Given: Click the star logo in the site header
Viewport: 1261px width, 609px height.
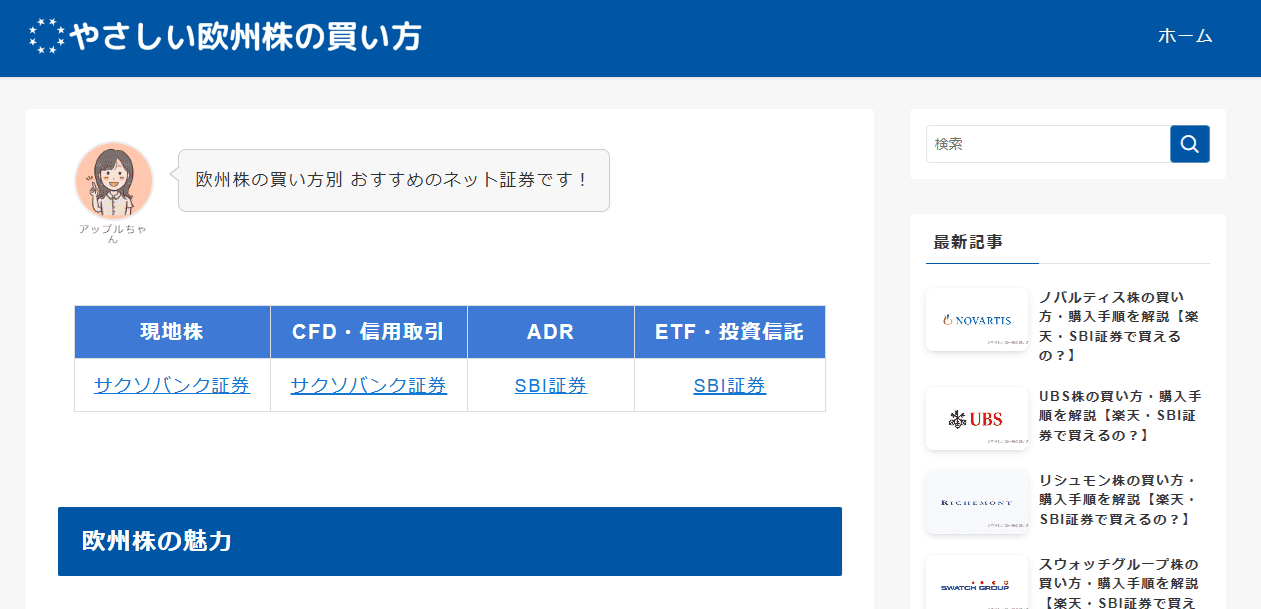Looking at the screenshot, I should click(44, 36).
